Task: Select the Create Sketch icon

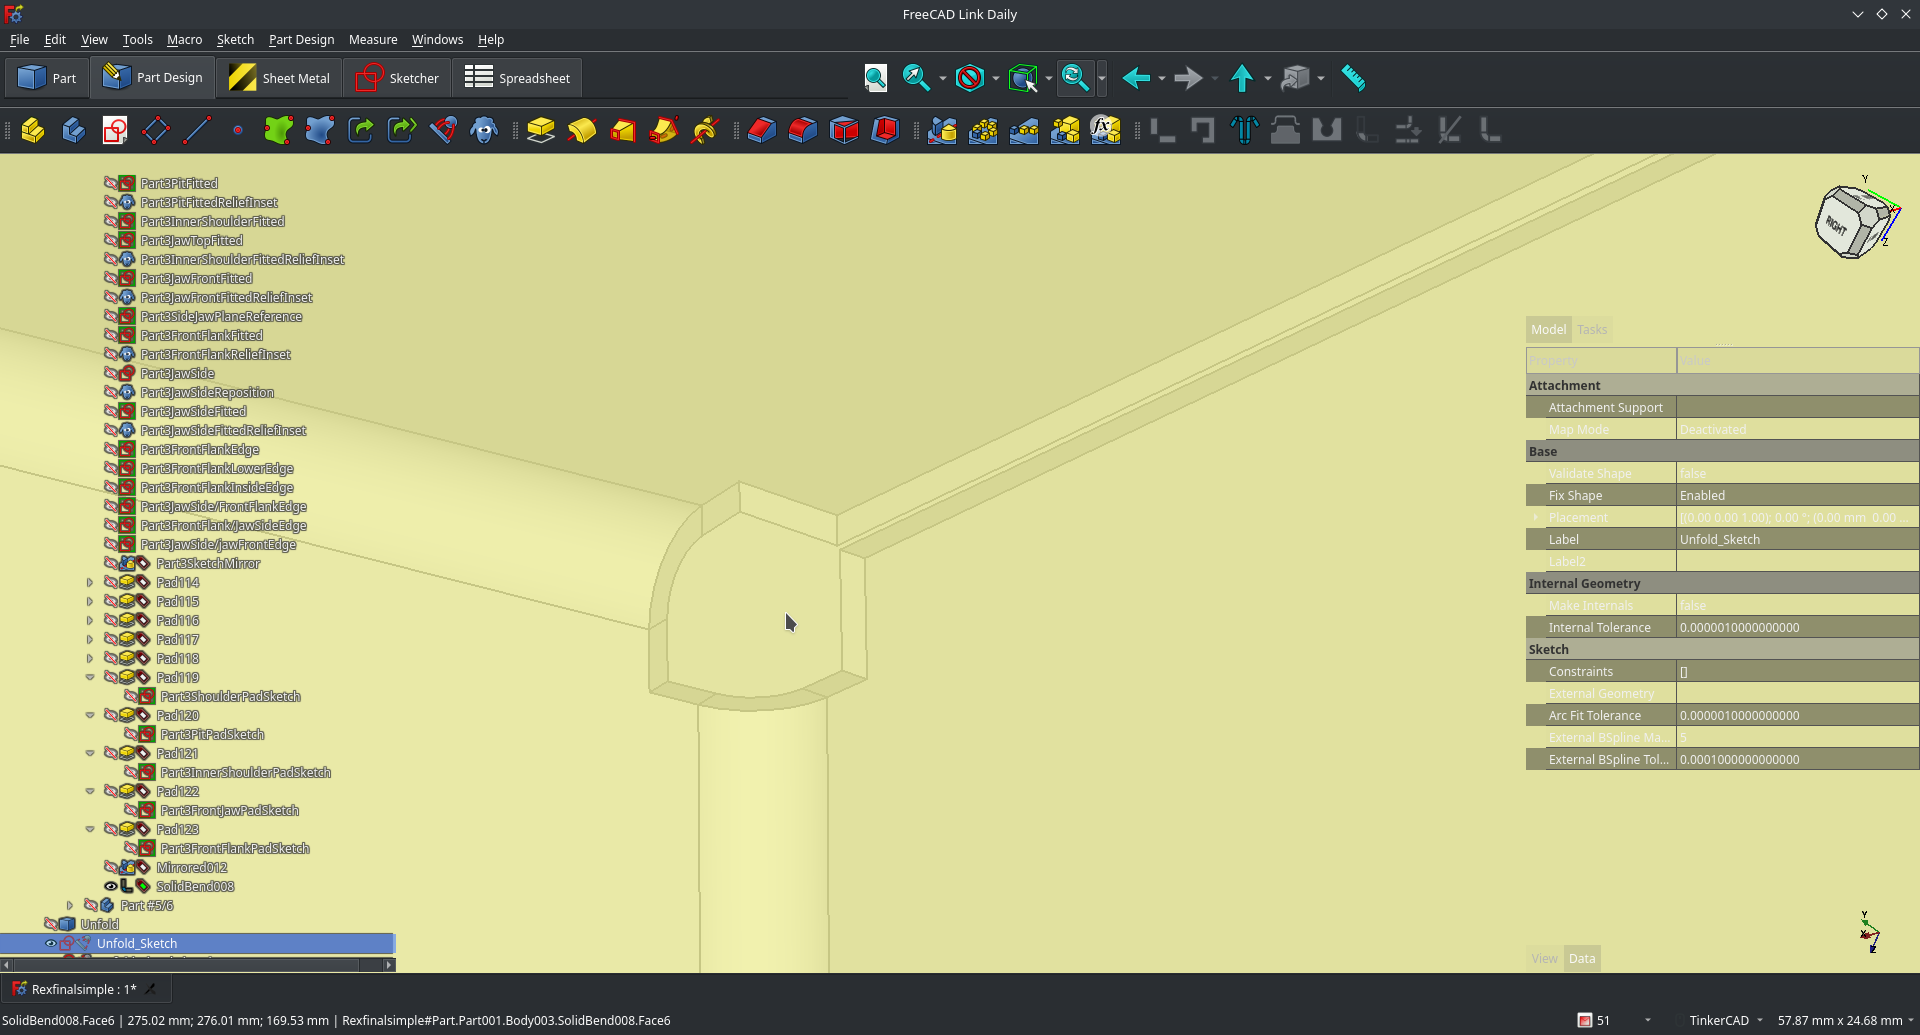Action: [x=114, y=130]
